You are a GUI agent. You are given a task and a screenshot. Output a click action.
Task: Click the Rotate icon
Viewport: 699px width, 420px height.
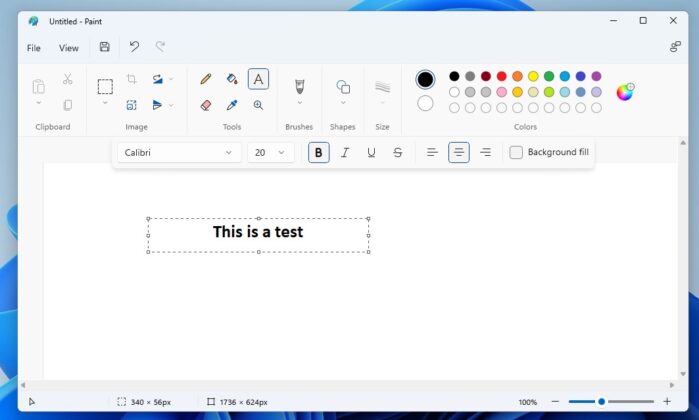coord(157,79)
